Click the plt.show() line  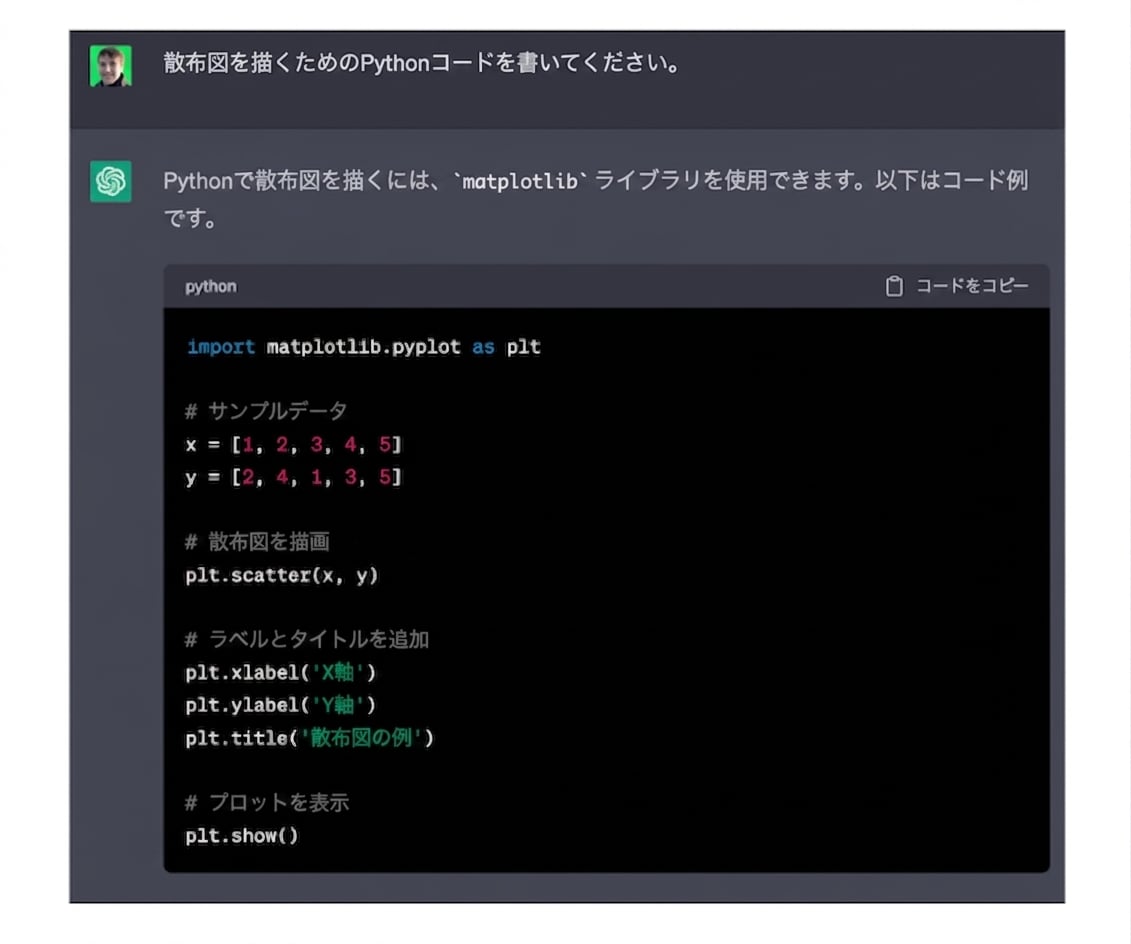click(x=242, y=836)
